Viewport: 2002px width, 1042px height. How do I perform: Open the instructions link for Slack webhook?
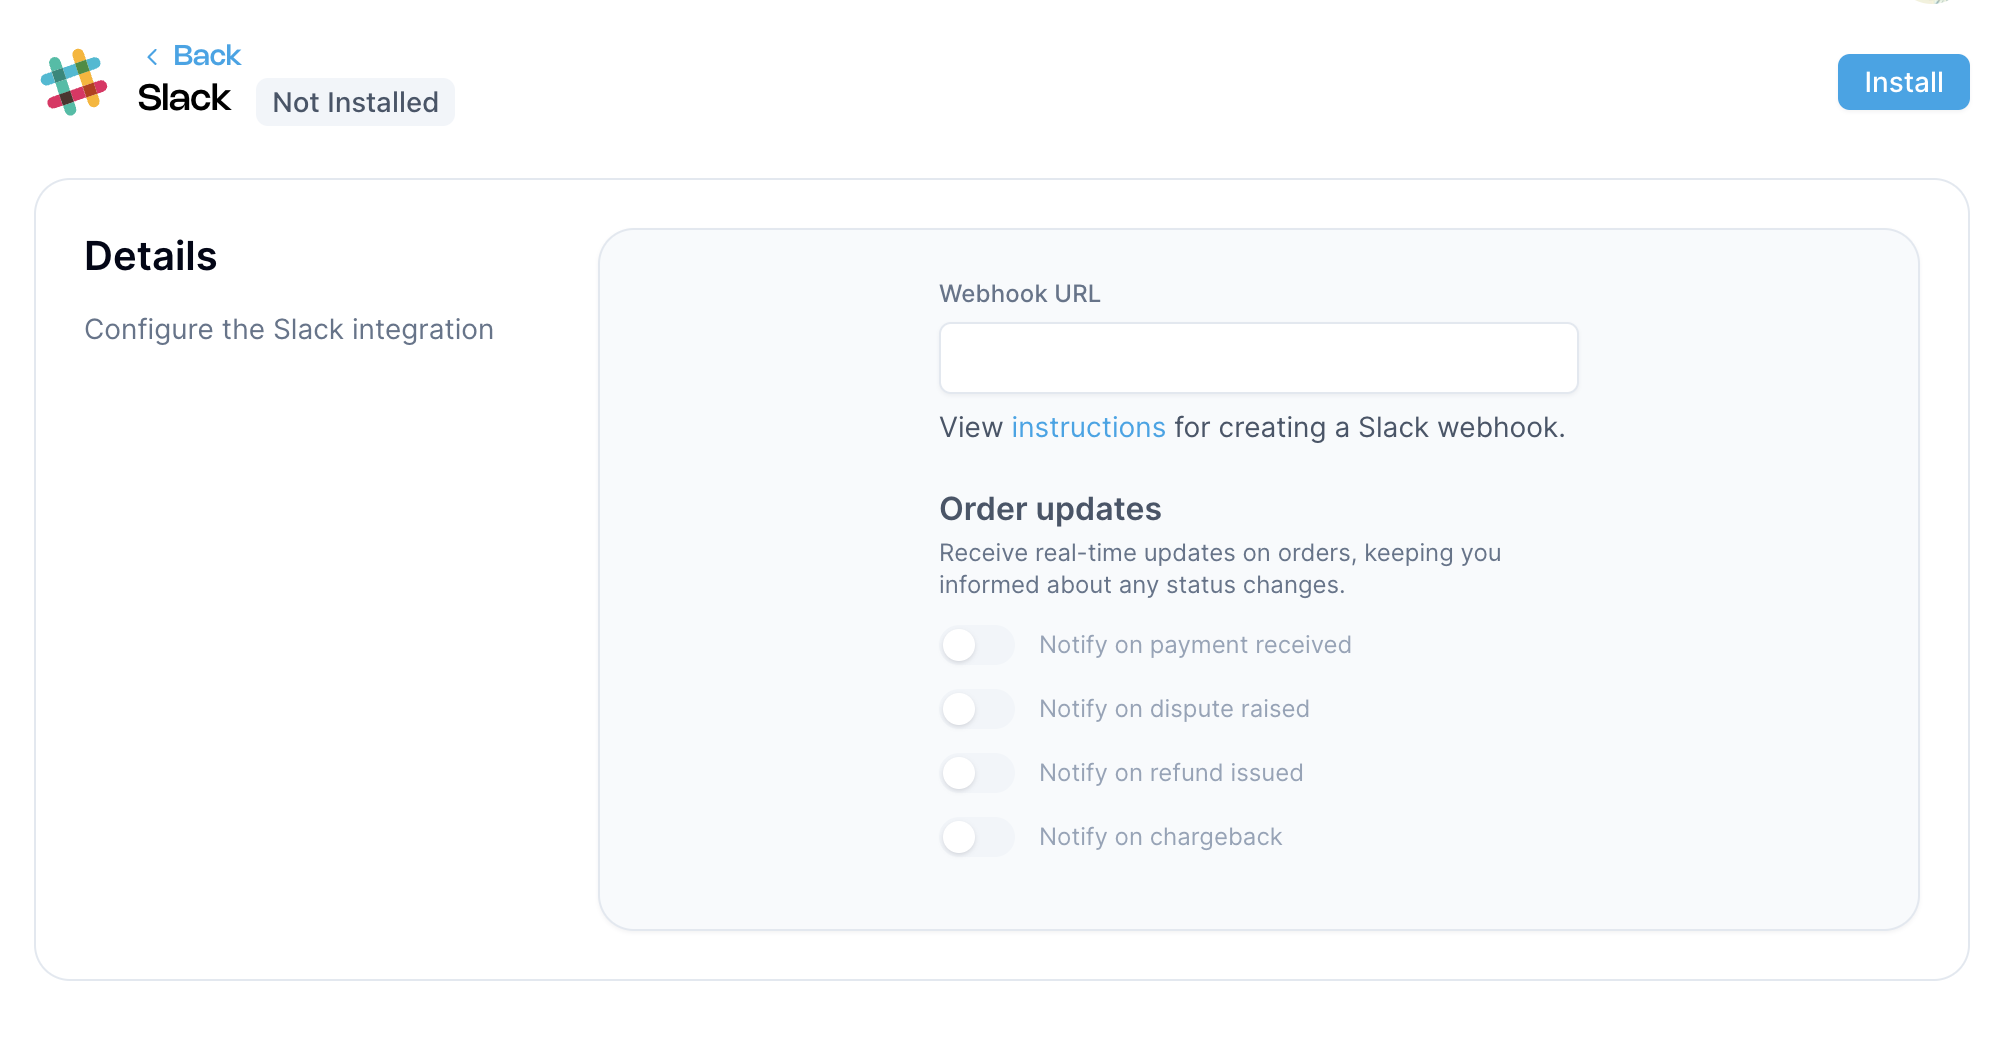point(1088,428)
